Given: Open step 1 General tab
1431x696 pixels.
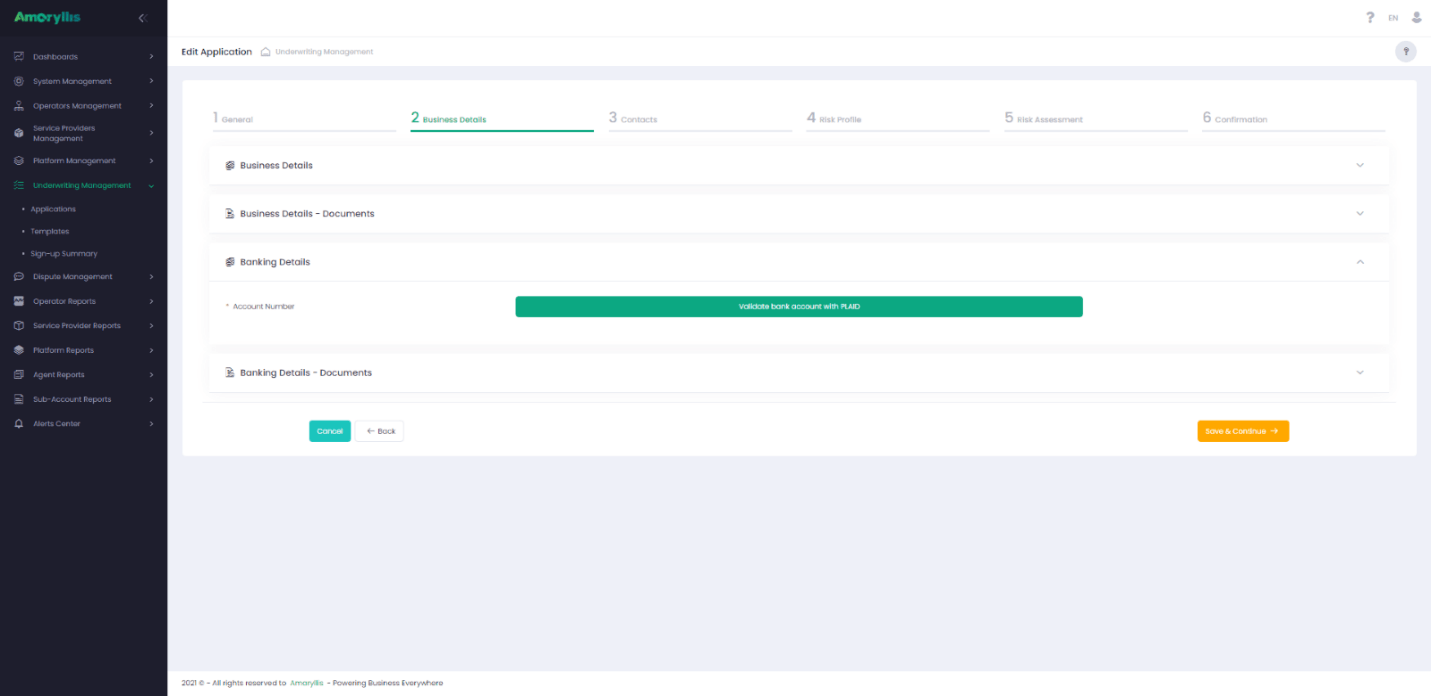Looking at the screenshot, I should (x=236, y=119).
